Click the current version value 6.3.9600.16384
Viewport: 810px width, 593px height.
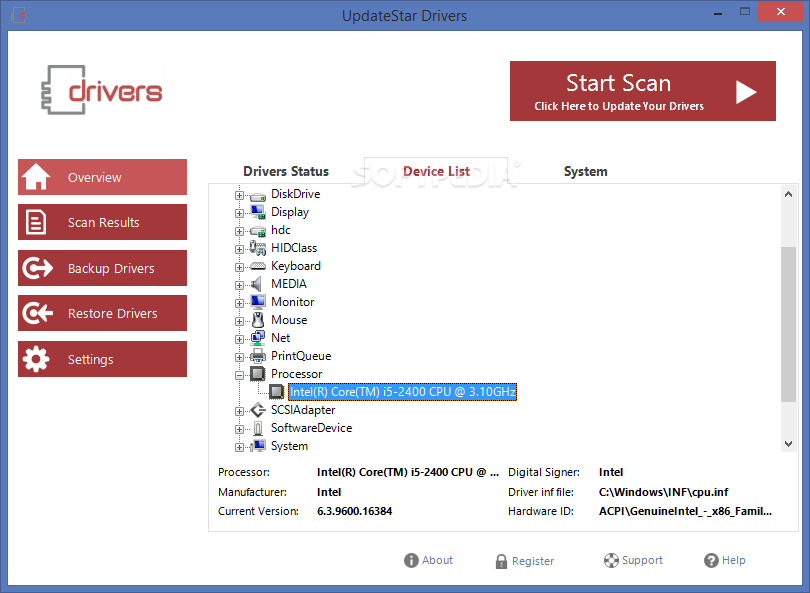(354, 511)
